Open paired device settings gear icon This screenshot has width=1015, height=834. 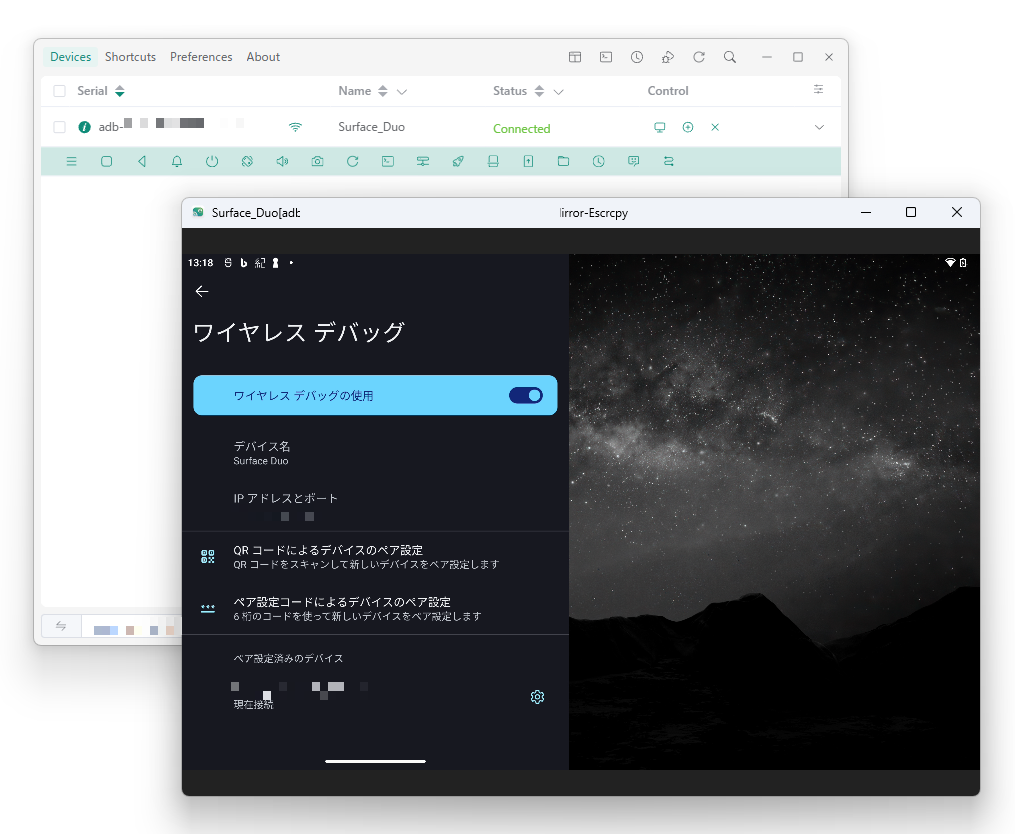(x=537, y=697)
